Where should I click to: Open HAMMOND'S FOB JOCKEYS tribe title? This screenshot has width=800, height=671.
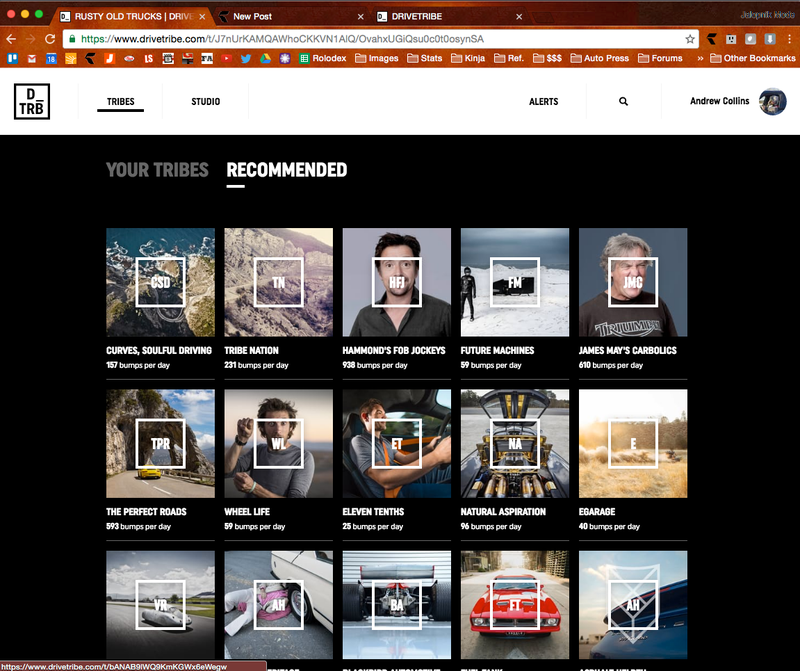click(394, 351)
